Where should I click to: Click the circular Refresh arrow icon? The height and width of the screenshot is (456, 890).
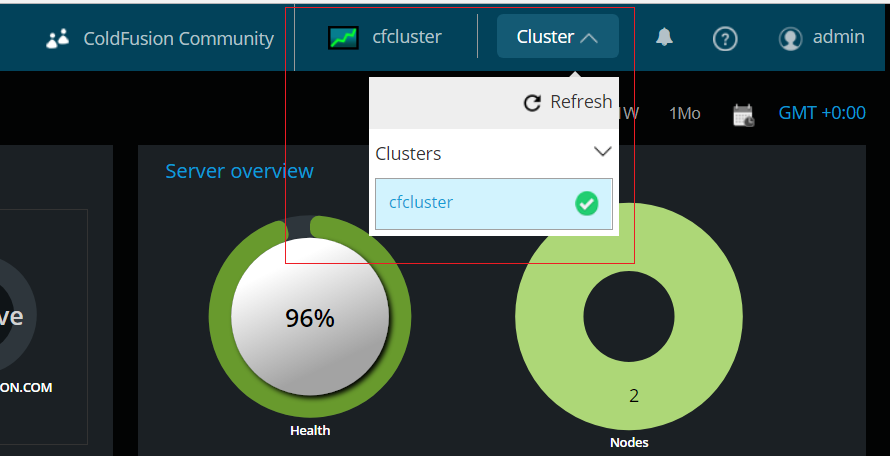click(533, 102)
